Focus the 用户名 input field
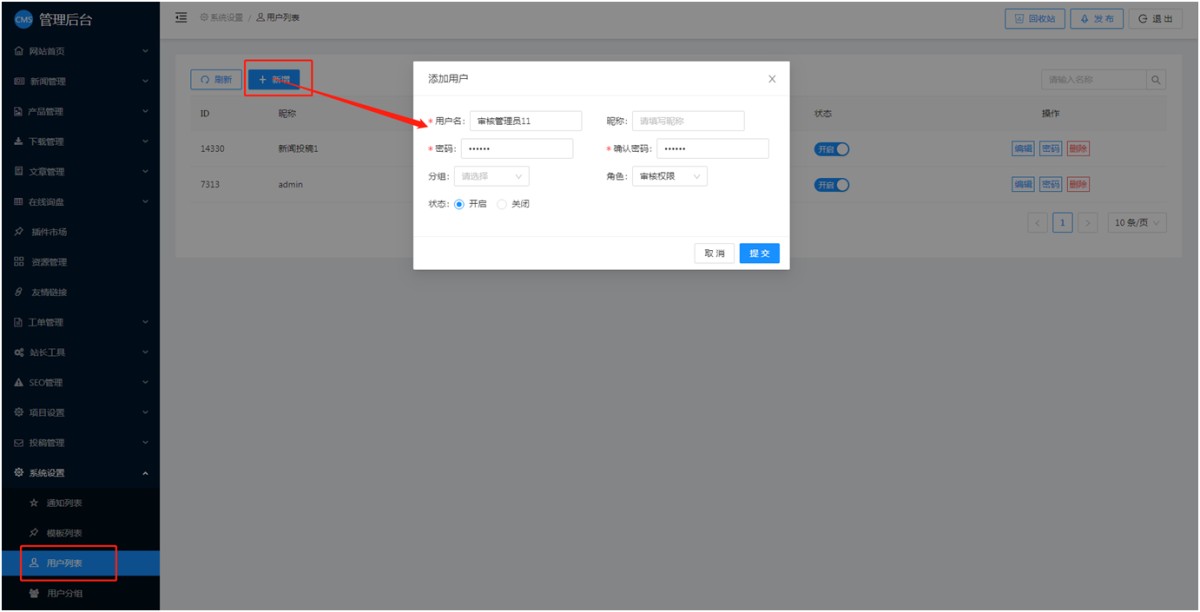This screenshot has height=612, width=1200. pos(526,121)
